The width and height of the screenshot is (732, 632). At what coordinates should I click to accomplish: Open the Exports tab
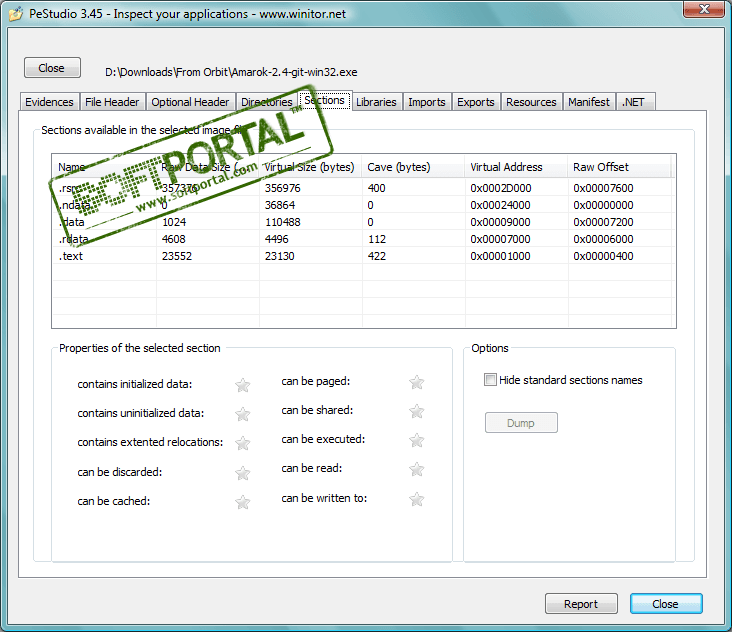(x=476, y=102)
